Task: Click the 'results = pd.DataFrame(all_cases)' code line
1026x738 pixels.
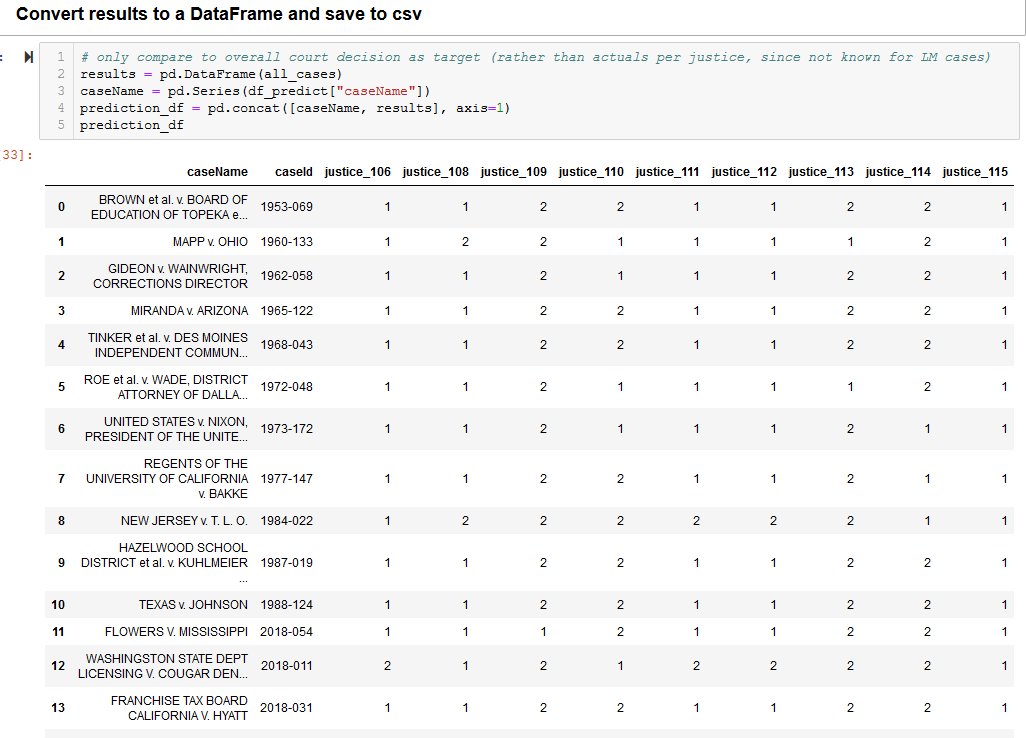Action: 211,74
